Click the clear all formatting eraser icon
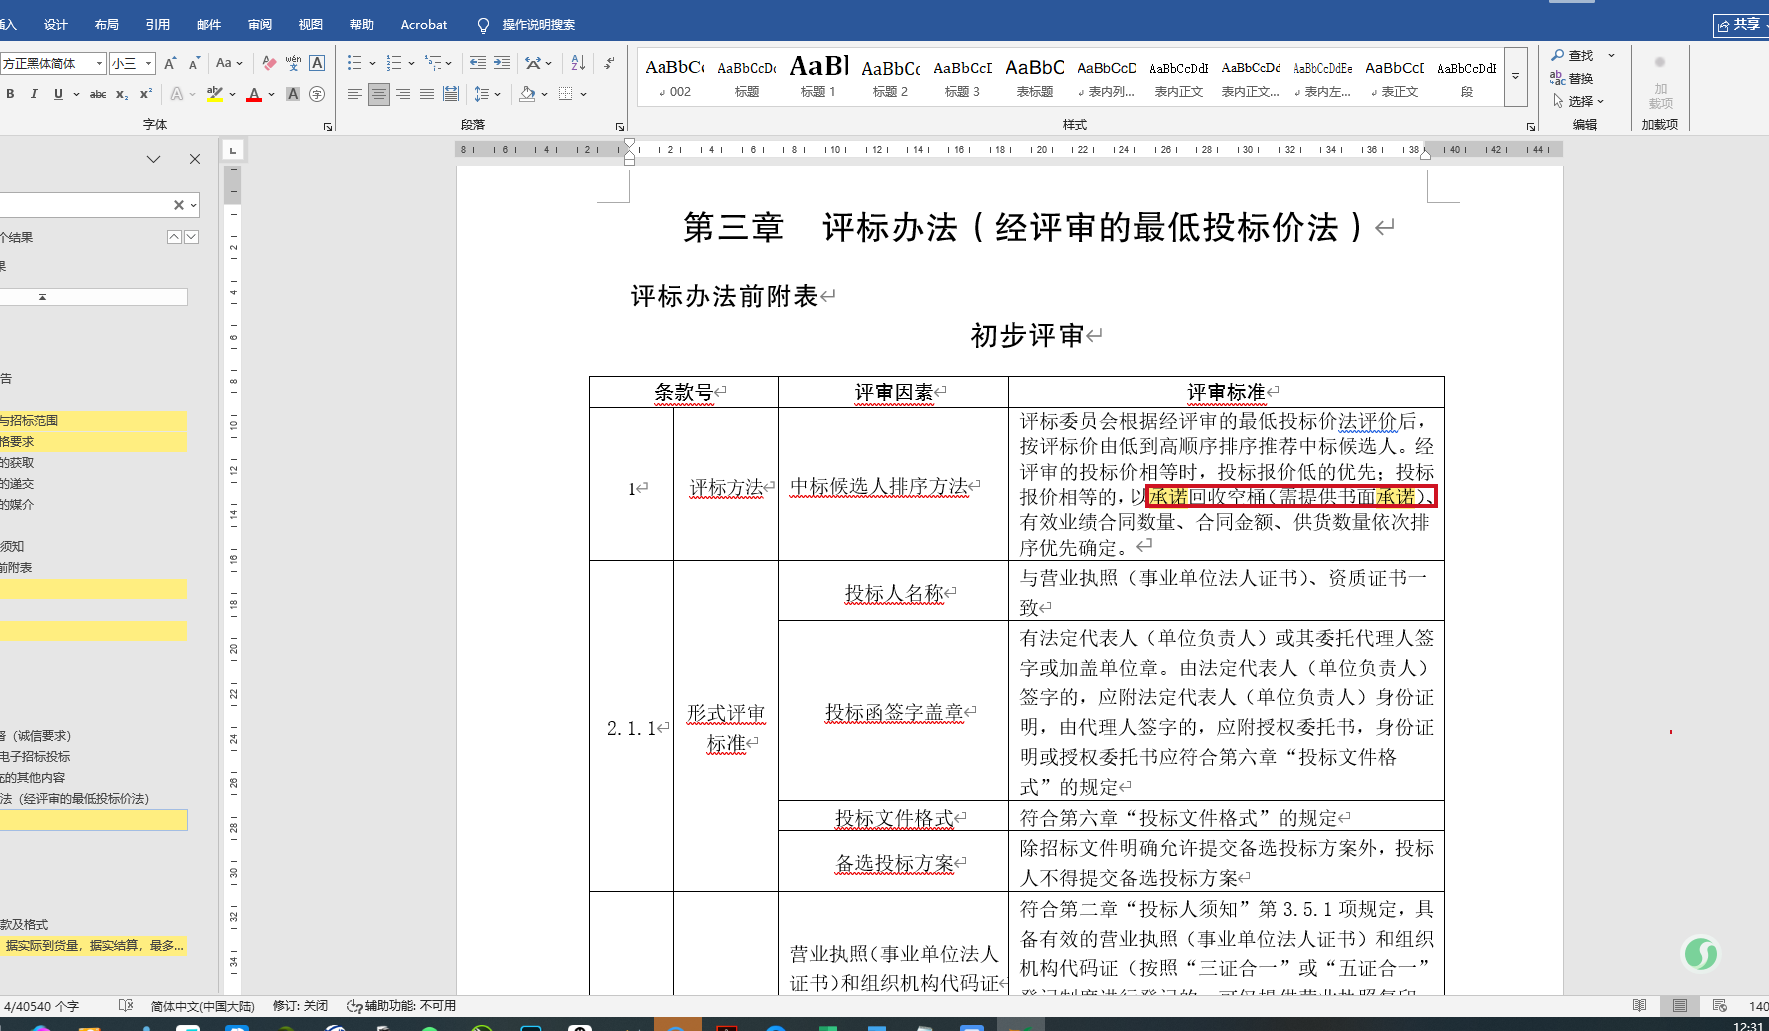This screenshot has height=1031, width=1769. [269, 63]
